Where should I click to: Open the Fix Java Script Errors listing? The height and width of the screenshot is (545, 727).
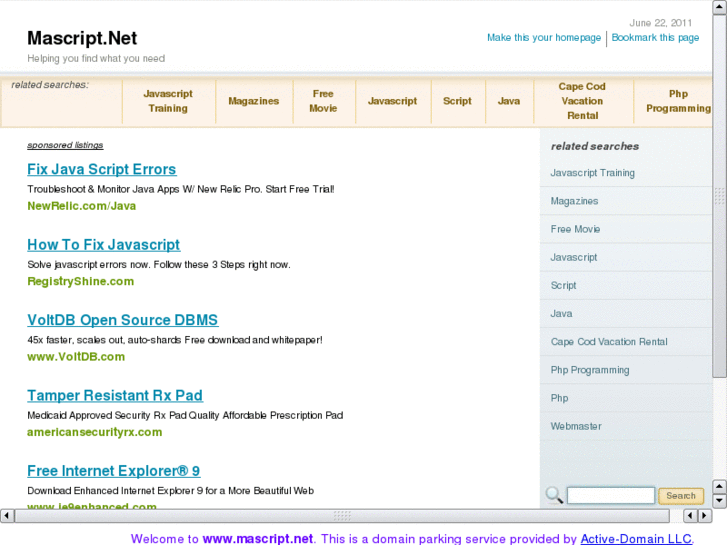click(102, 169)
